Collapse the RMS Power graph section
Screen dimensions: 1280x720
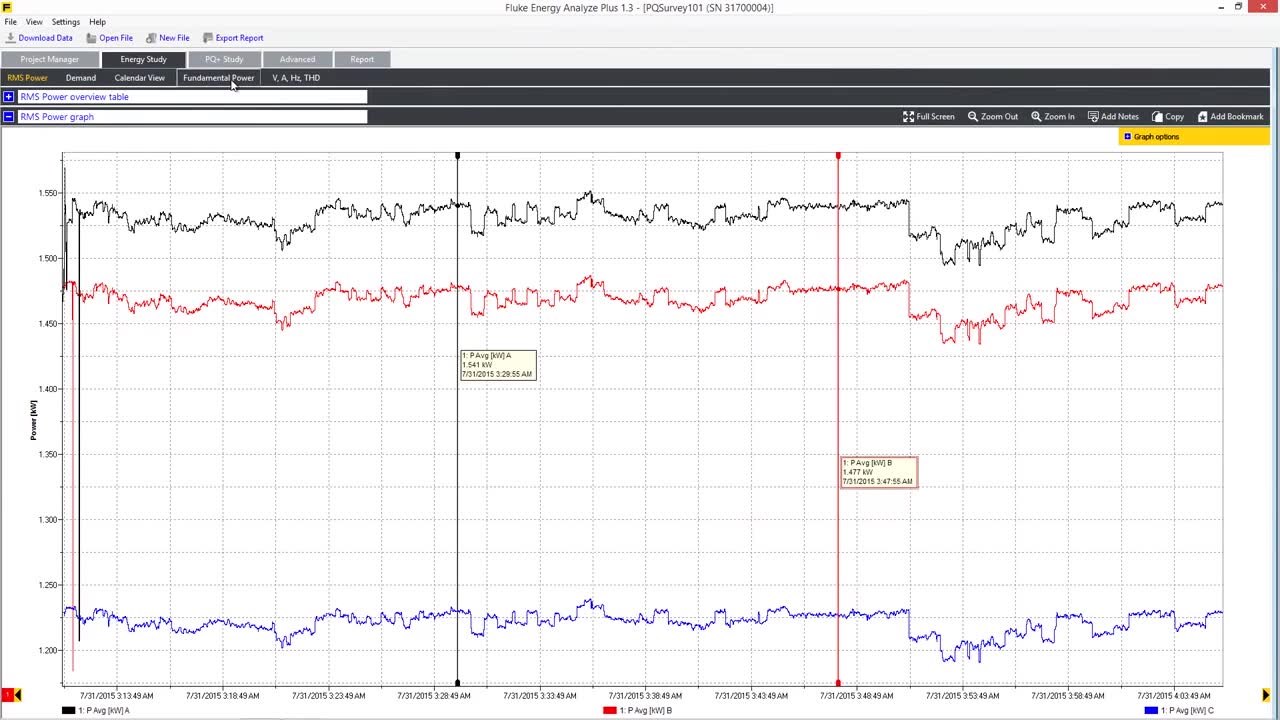pos(8,117)
